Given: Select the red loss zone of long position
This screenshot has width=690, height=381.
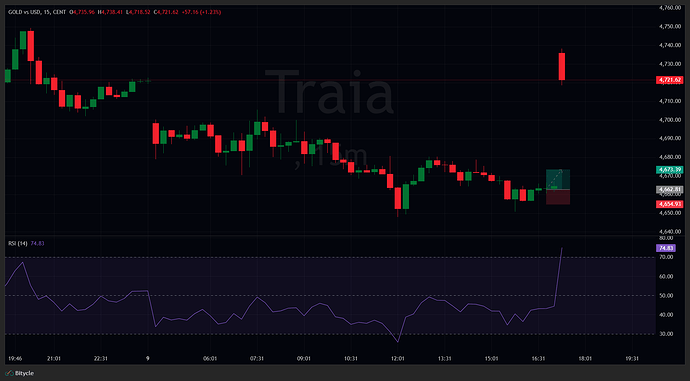Looking at the screenshot, I should coord(558,197).
